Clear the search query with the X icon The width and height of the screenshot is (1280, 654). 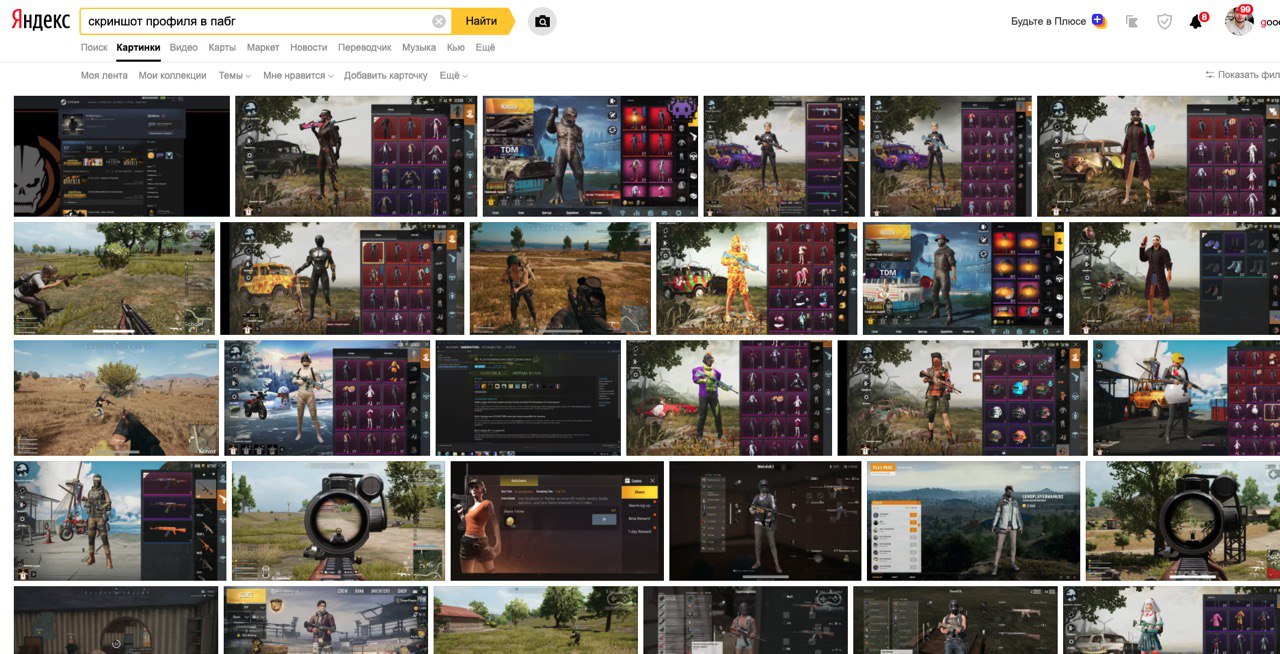pyautogui.click(x=439, y=21)
